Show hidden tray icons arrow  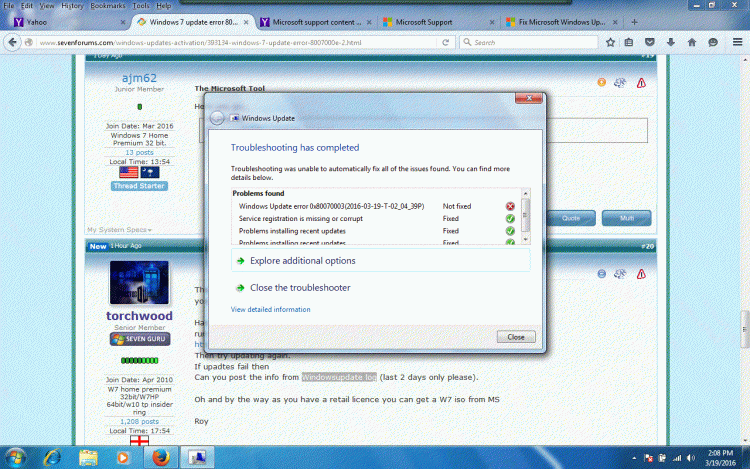[634, 458]
